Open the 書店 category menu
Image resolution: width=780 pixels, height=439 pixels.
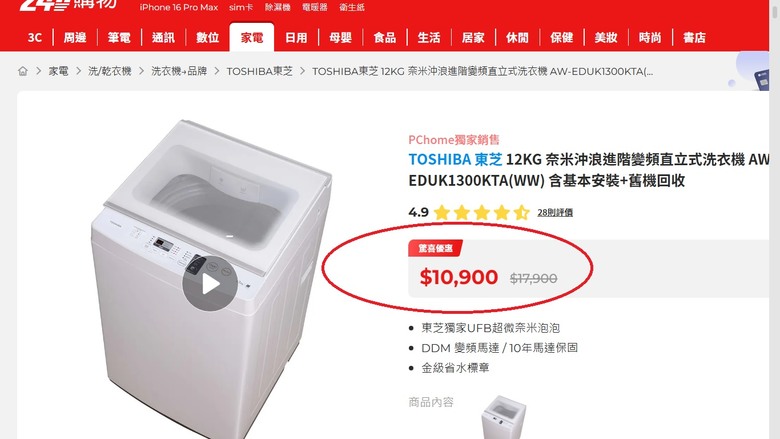tap(694, 38)
